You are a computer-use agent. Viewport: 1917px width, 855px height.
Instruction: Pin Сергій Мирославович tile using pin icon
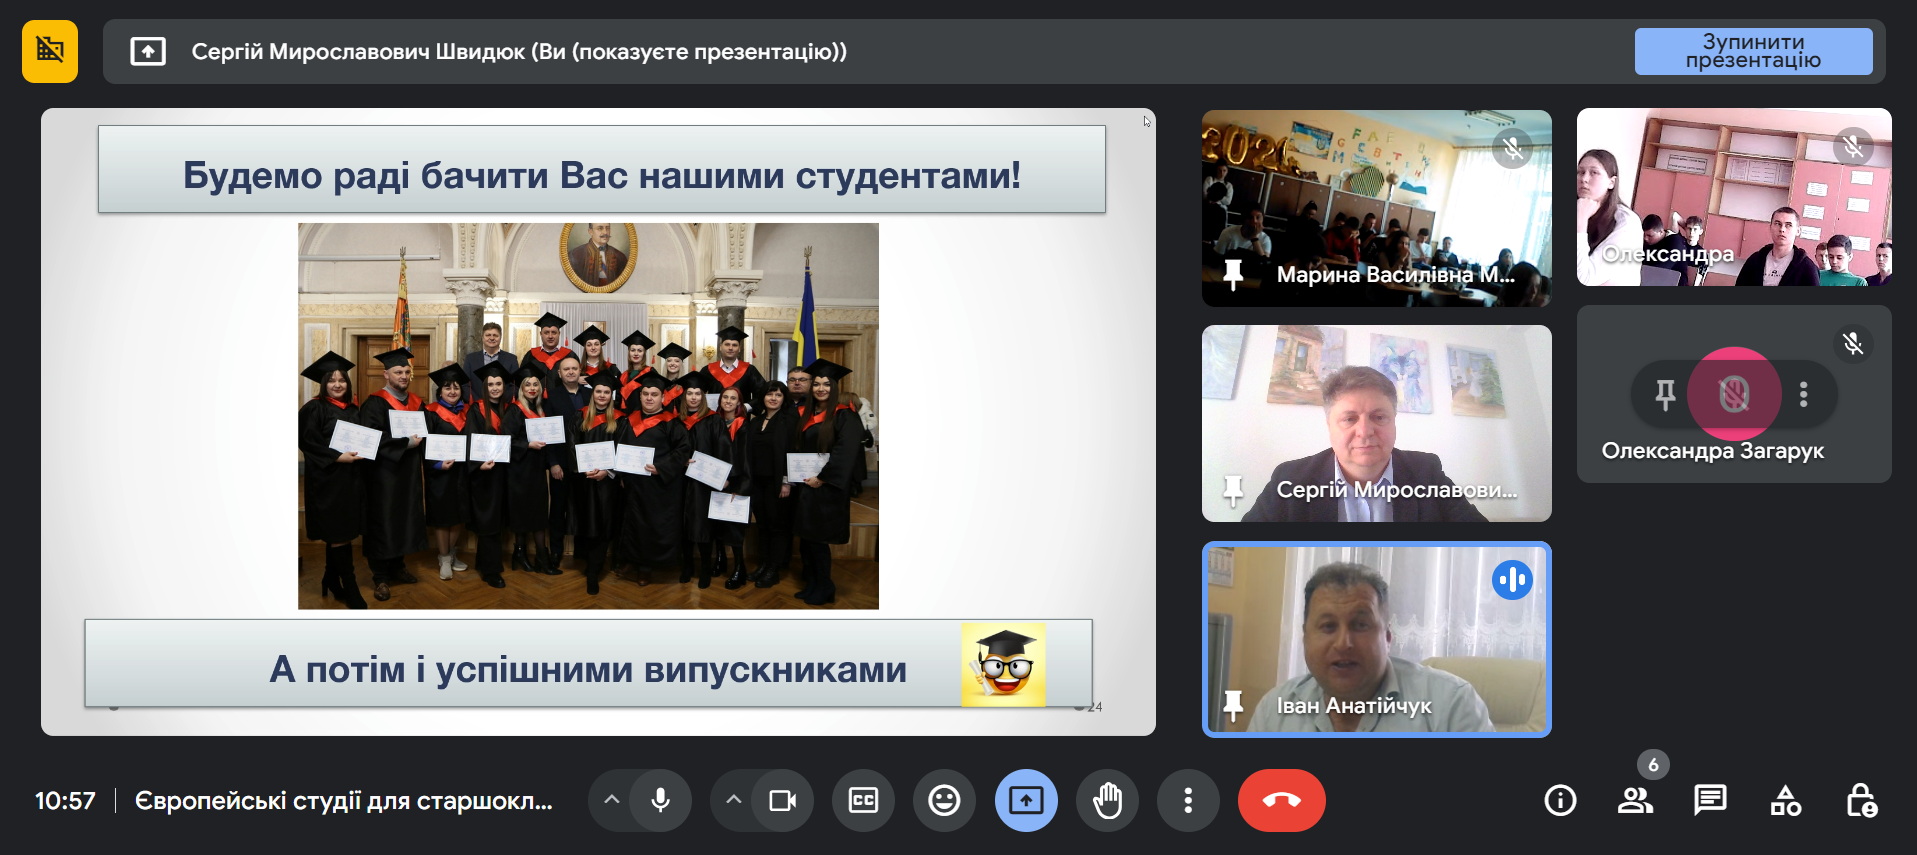pos(1233,490)
